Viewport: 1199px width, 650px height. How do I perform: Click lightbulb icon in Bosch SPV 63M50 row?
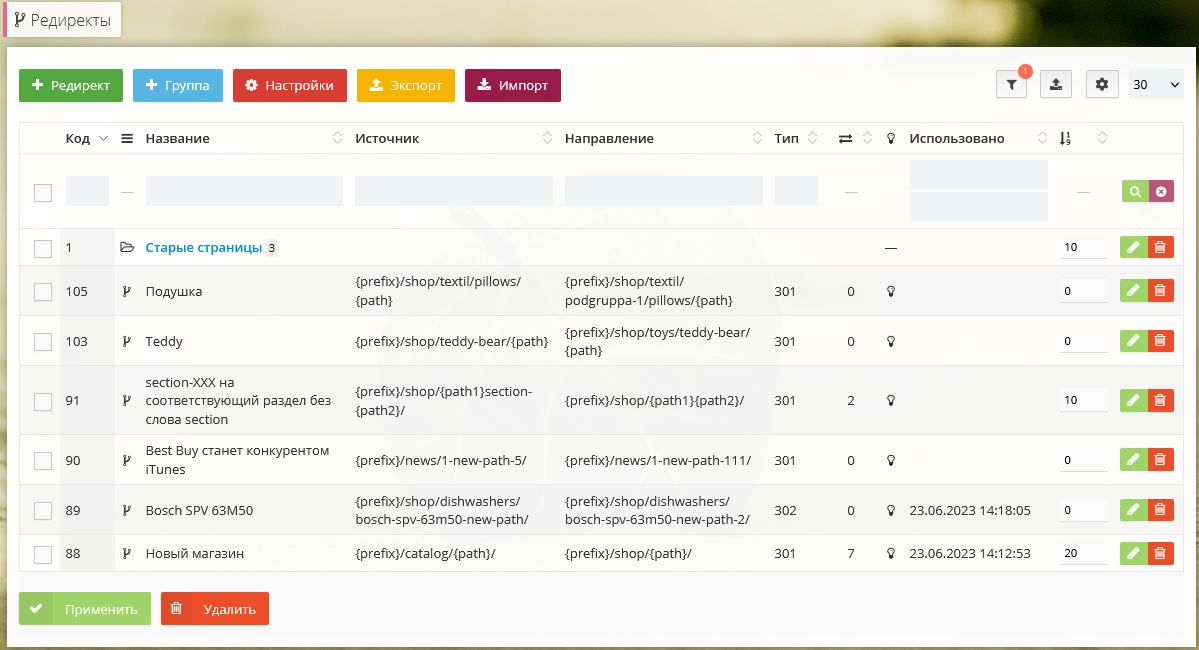890,510
